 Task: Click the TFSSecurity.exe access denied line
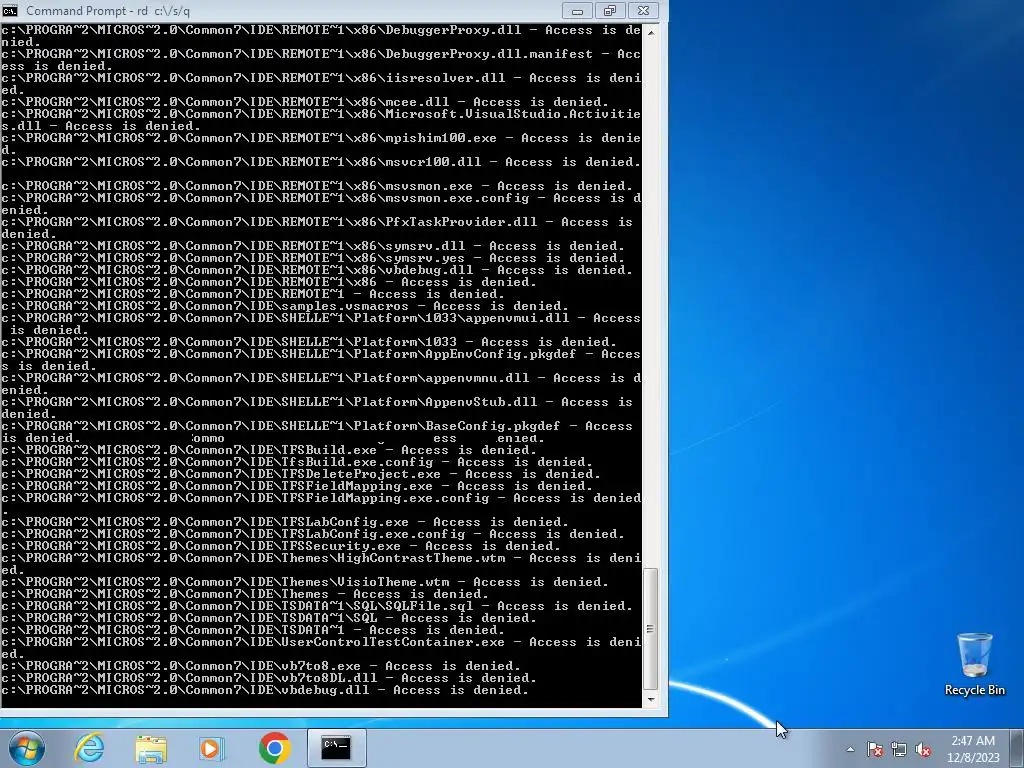point(281,546)
